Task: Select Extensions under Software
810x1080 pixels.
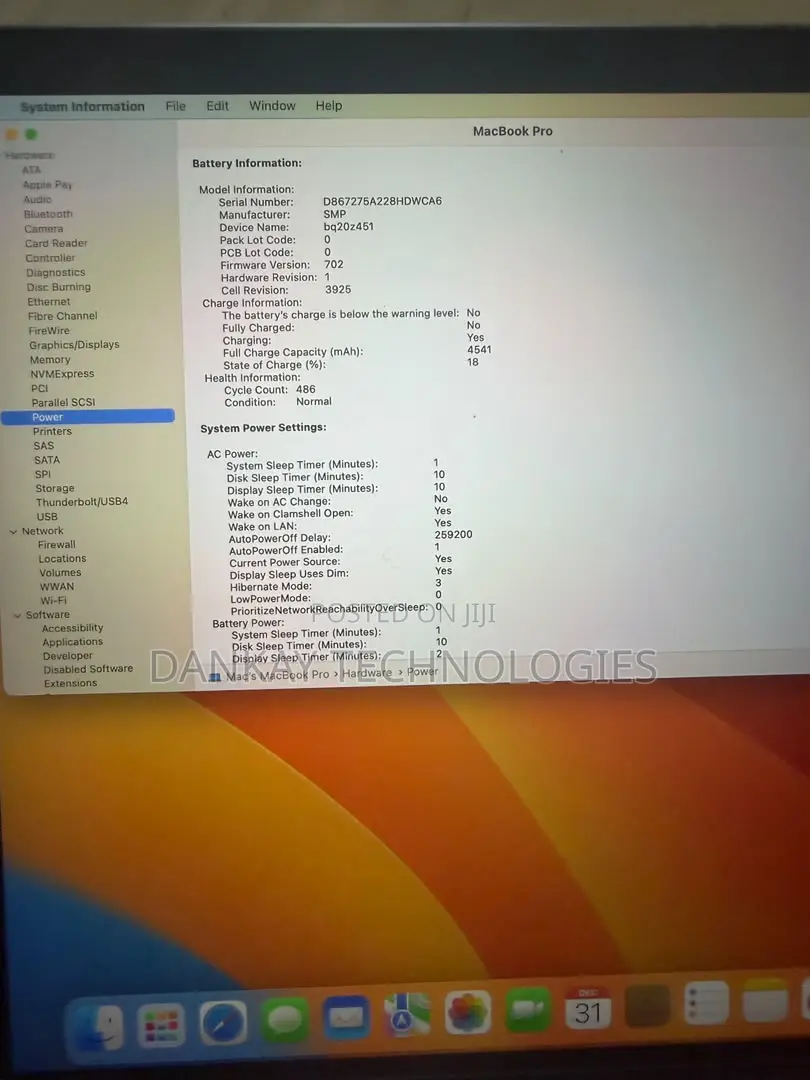Action: pos(70,683)
